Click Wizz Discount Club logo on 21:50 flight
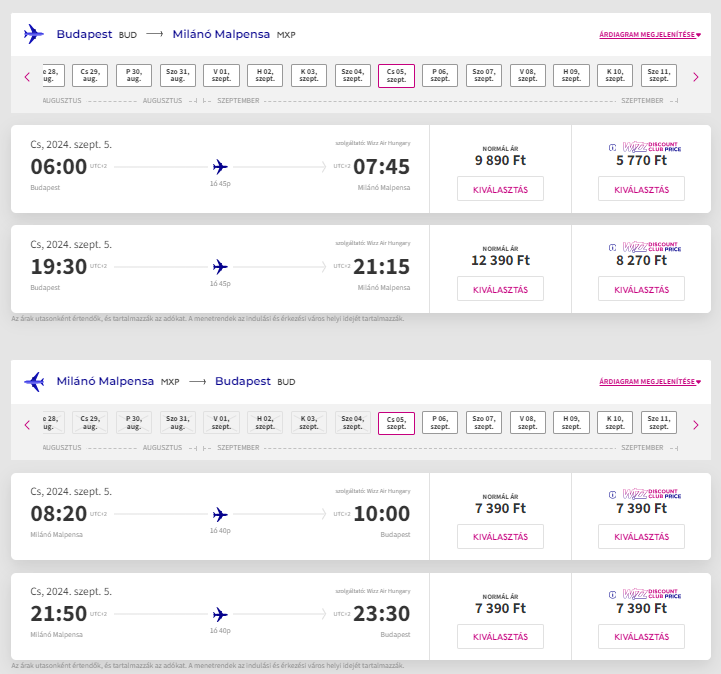The width and height of the screenshot is (721, 674). (x=645, y=594)
